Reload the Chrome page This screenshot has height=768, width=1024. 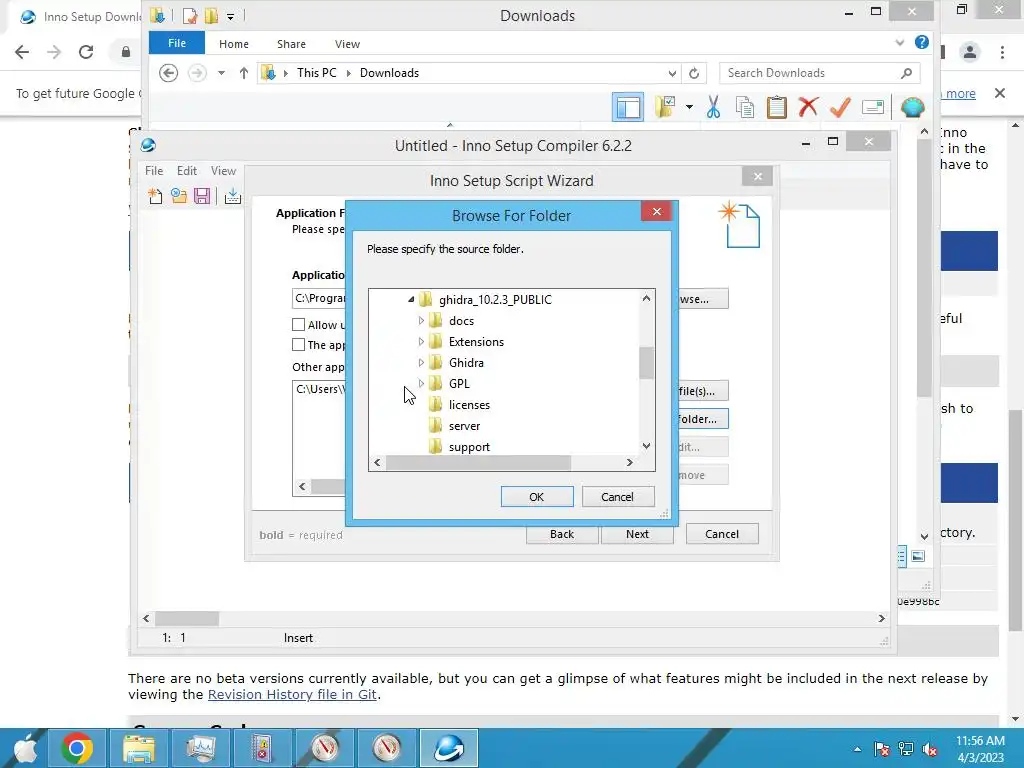click(x=86, y=52)
